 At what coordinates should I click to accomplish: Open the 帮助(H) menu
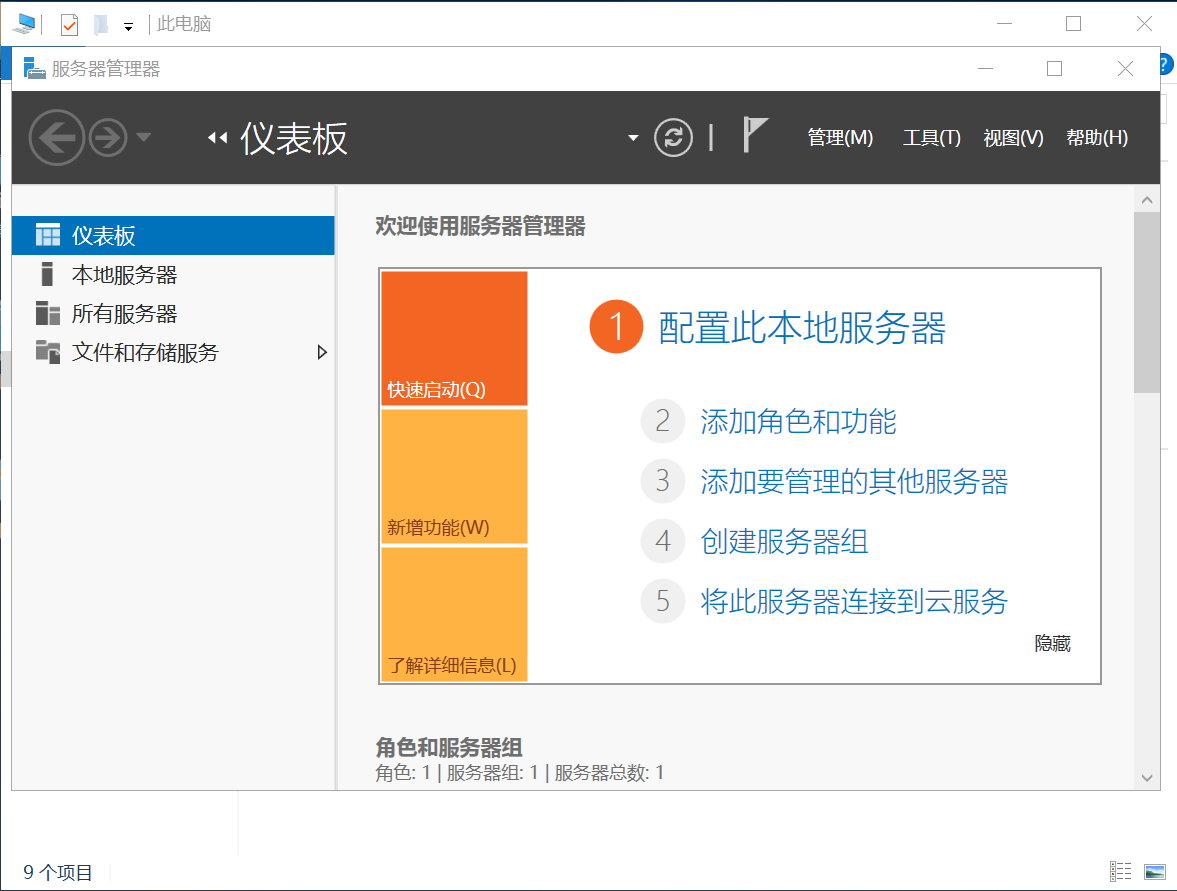click(x=1097, y=137)
